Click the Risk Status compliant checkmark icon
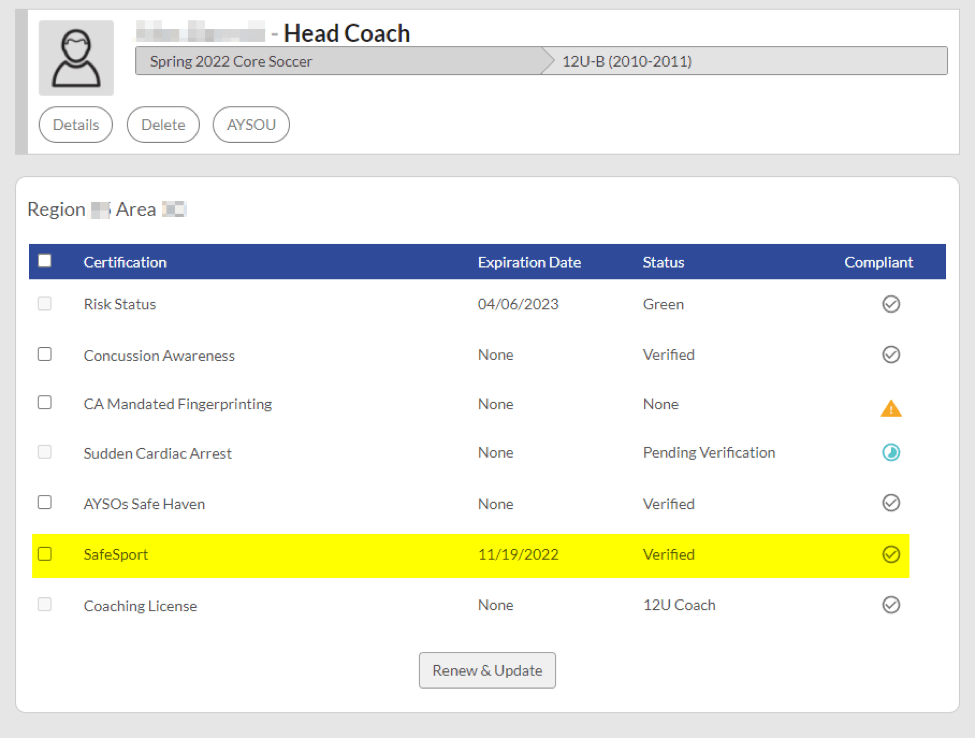Viewport: 975px width, 738px height. [891, 304]
